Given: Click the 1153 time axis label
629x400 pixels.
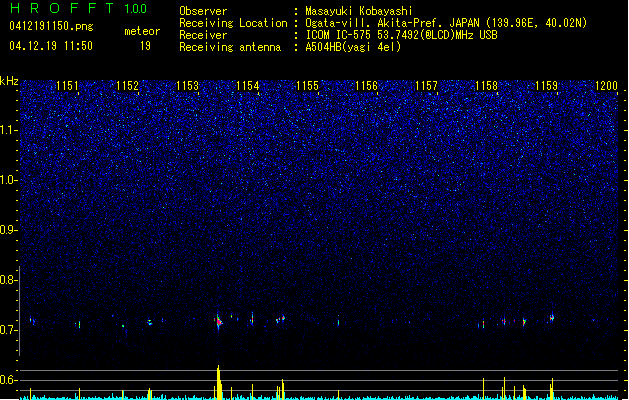Looking at the screenshot, I should (x=187, y=86).
